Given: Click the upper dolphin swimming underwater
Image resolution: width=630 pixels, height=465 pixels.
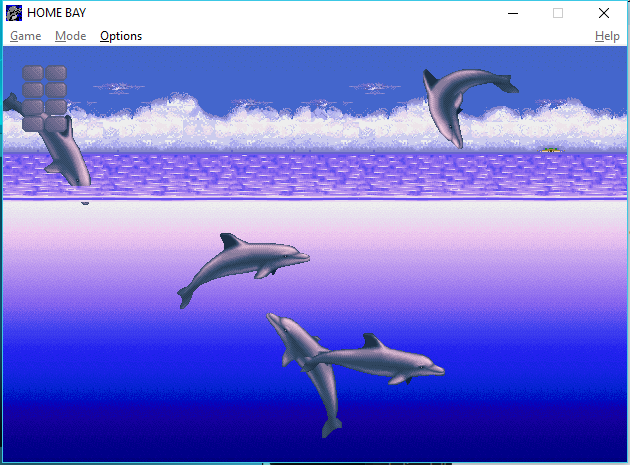Looking at the screenshot, I should pos(241,263).
